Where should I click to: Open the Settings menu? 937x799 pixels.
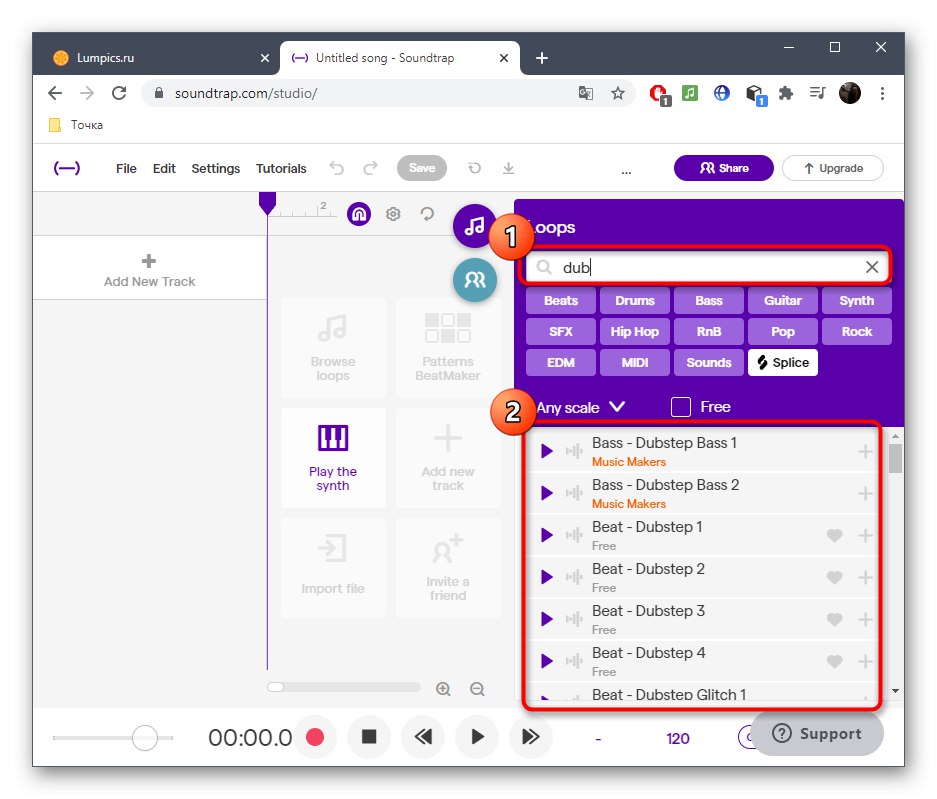point(216,169)
